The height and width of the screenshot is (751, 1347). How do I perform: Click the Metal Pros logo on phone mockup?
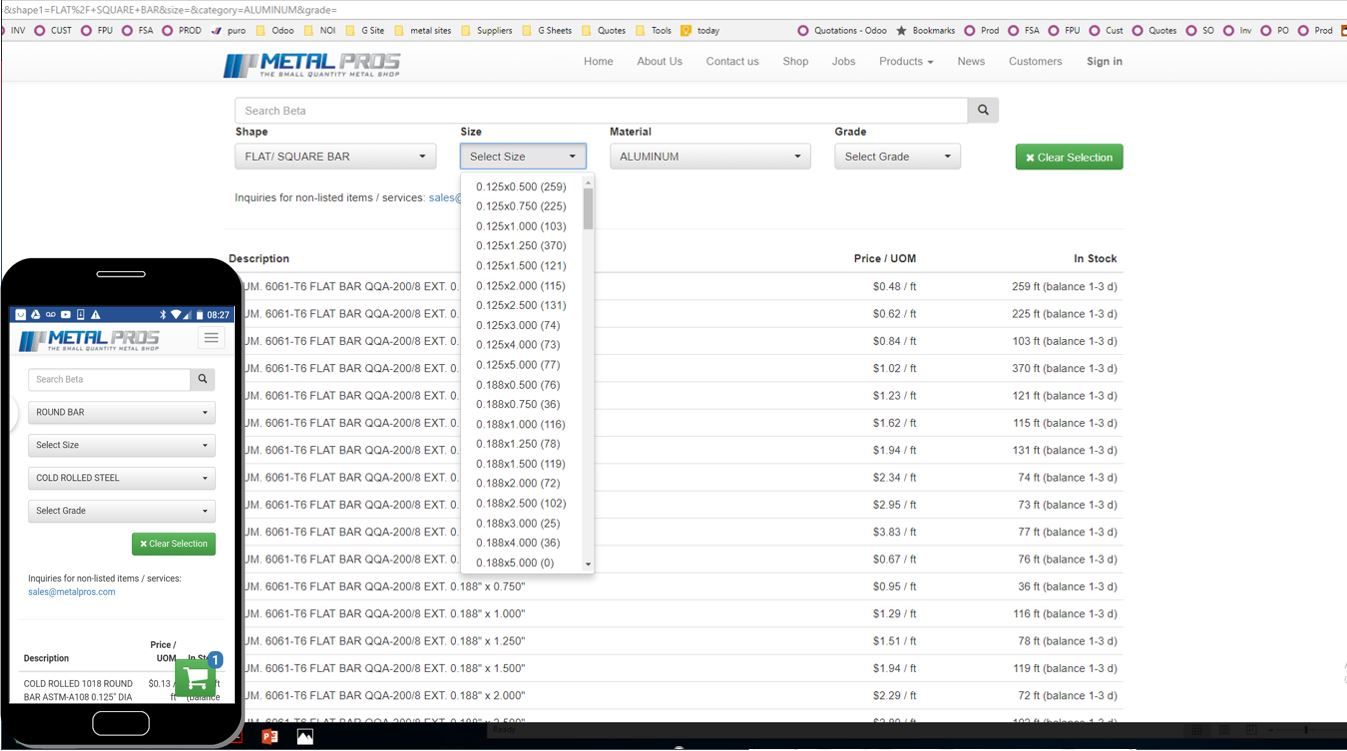(x=88, y=340)
